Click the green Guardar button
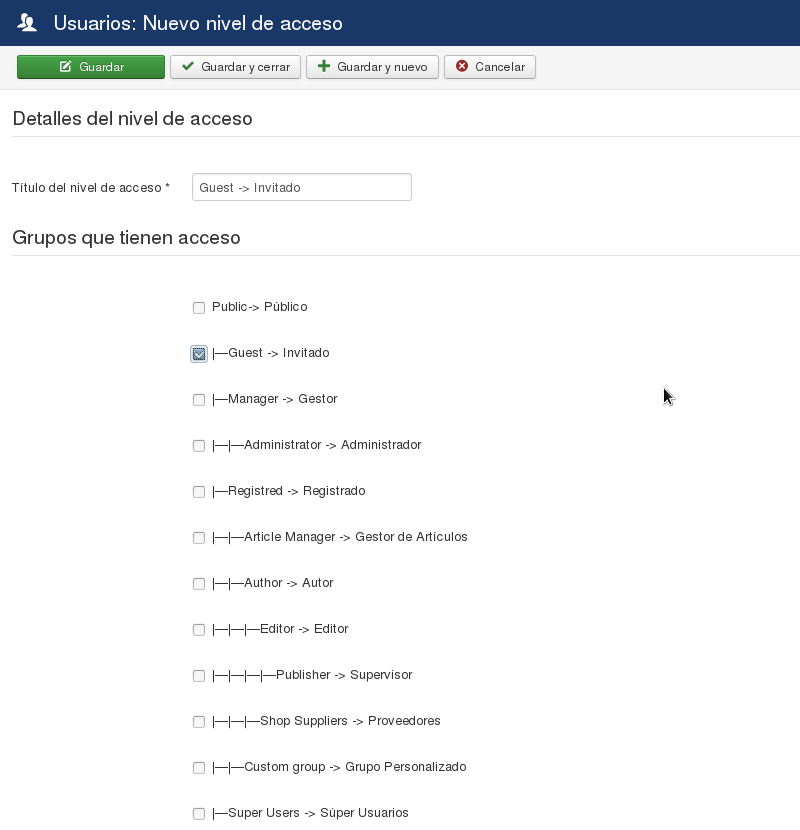 (91, 67)
